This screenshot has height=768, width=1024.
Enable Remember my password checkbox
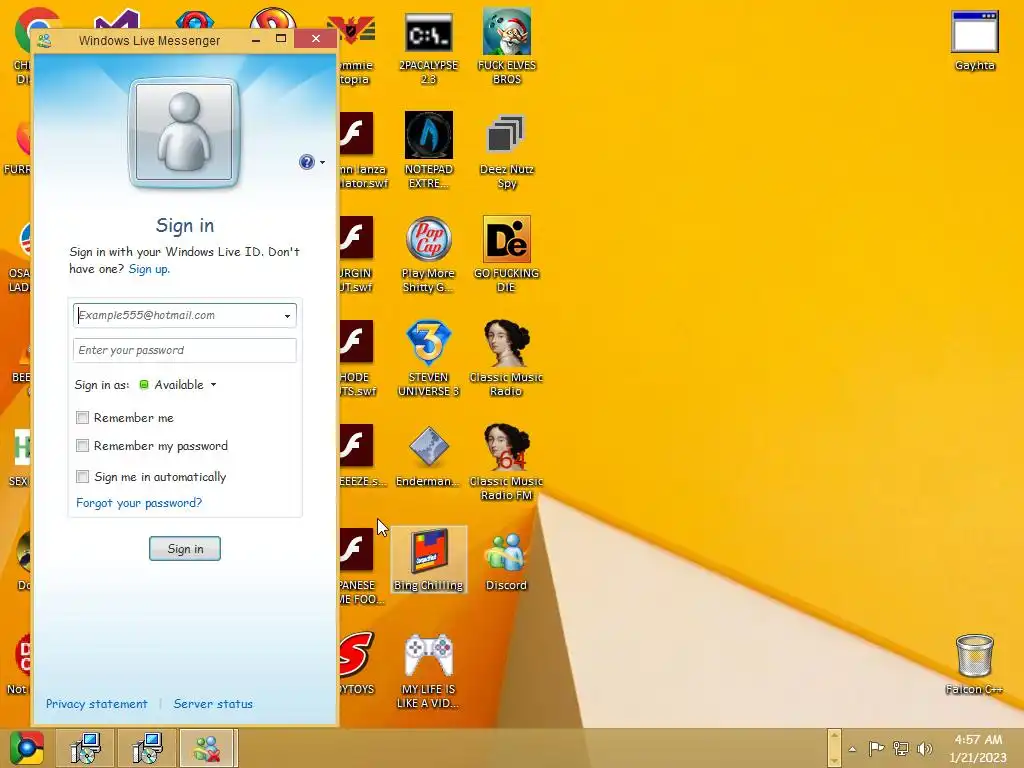coord(82,445)
